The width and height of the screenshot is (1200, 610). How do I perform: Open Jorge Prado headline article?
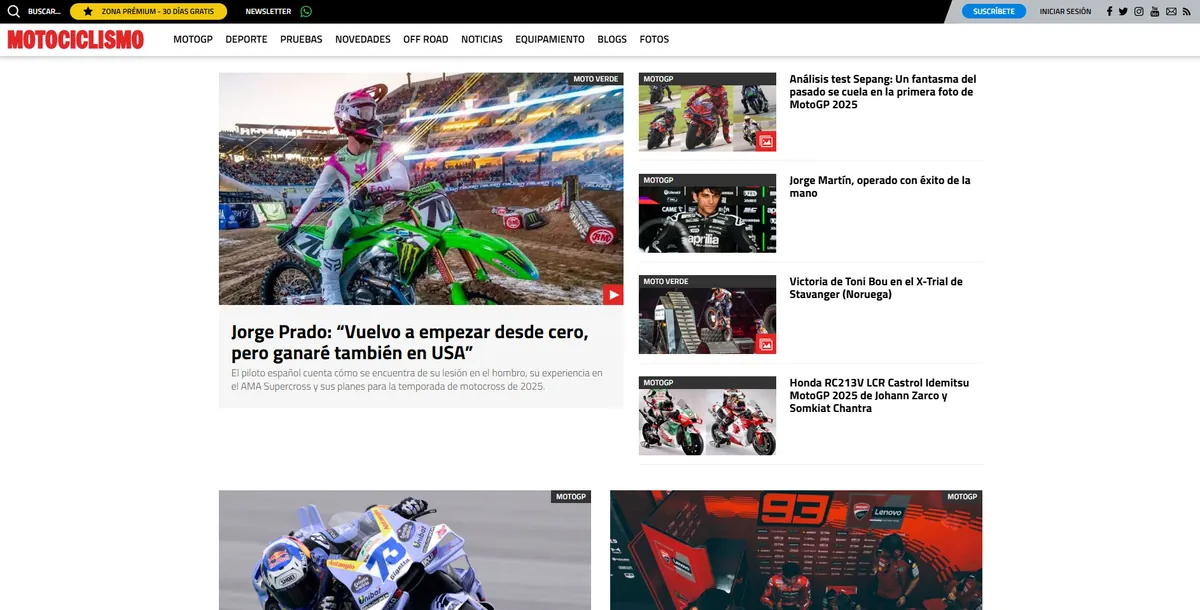pos(409,342)
